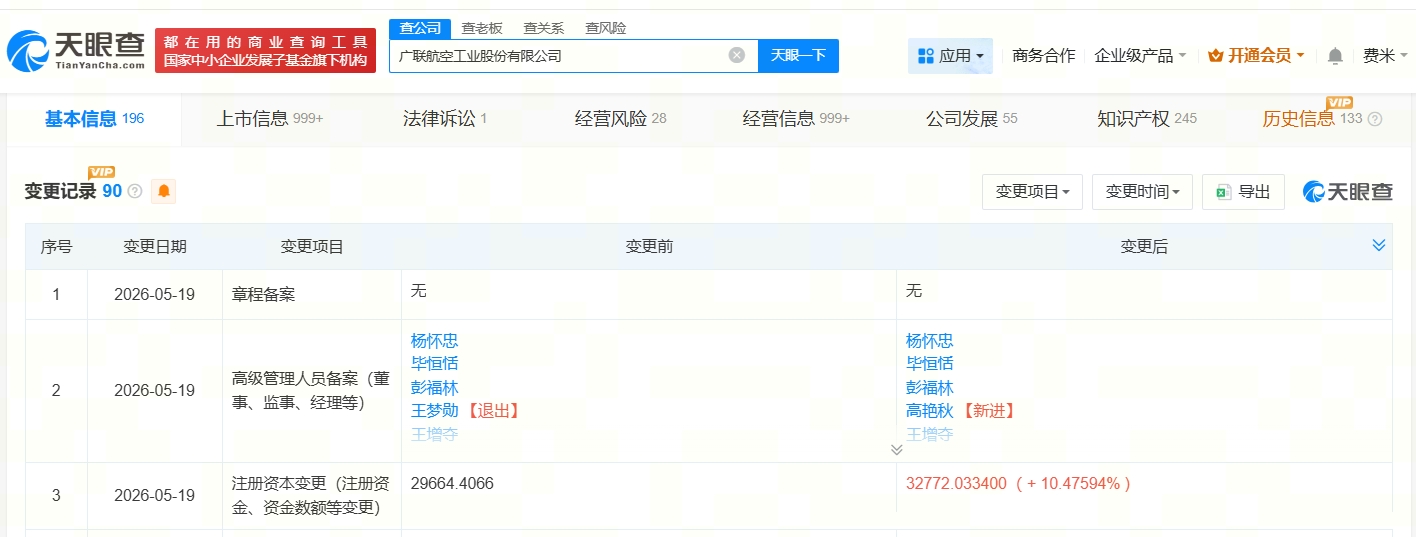Click the red promotional banner in header
Viewport: 1416px width, 537px height.
[x=265, y=50]
